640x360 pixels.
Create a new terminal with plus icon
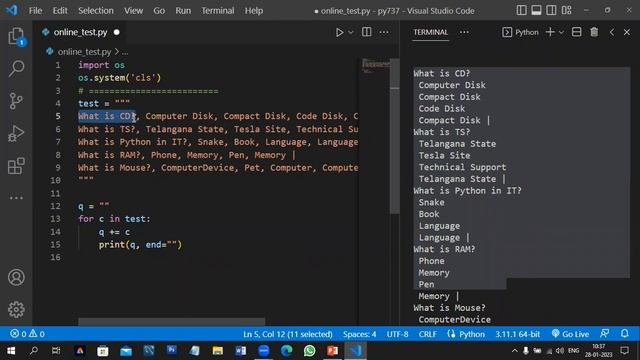point(550,32)
